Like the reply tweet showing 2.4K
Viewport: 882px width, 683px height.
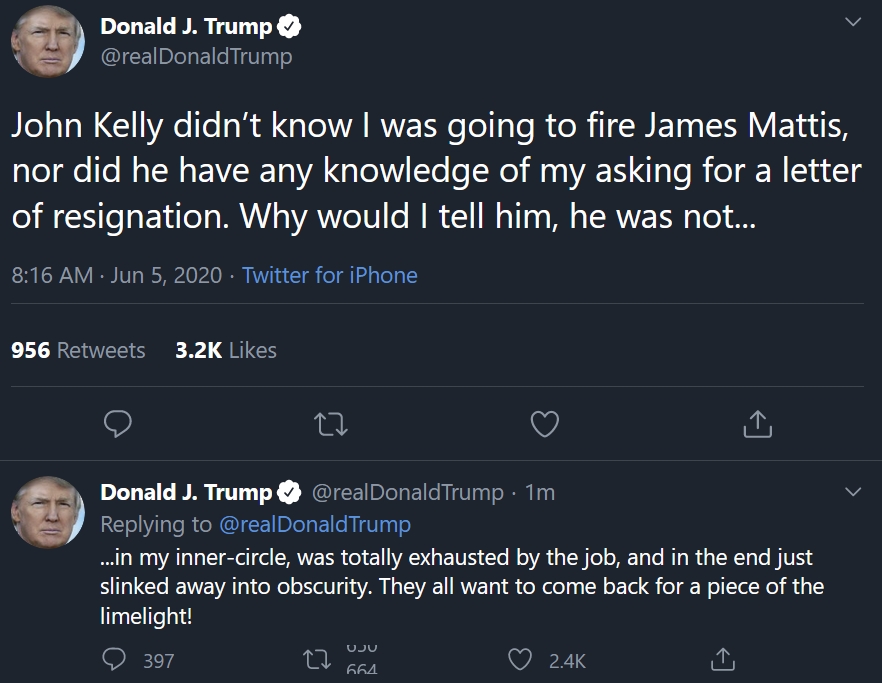click(521, 660)
